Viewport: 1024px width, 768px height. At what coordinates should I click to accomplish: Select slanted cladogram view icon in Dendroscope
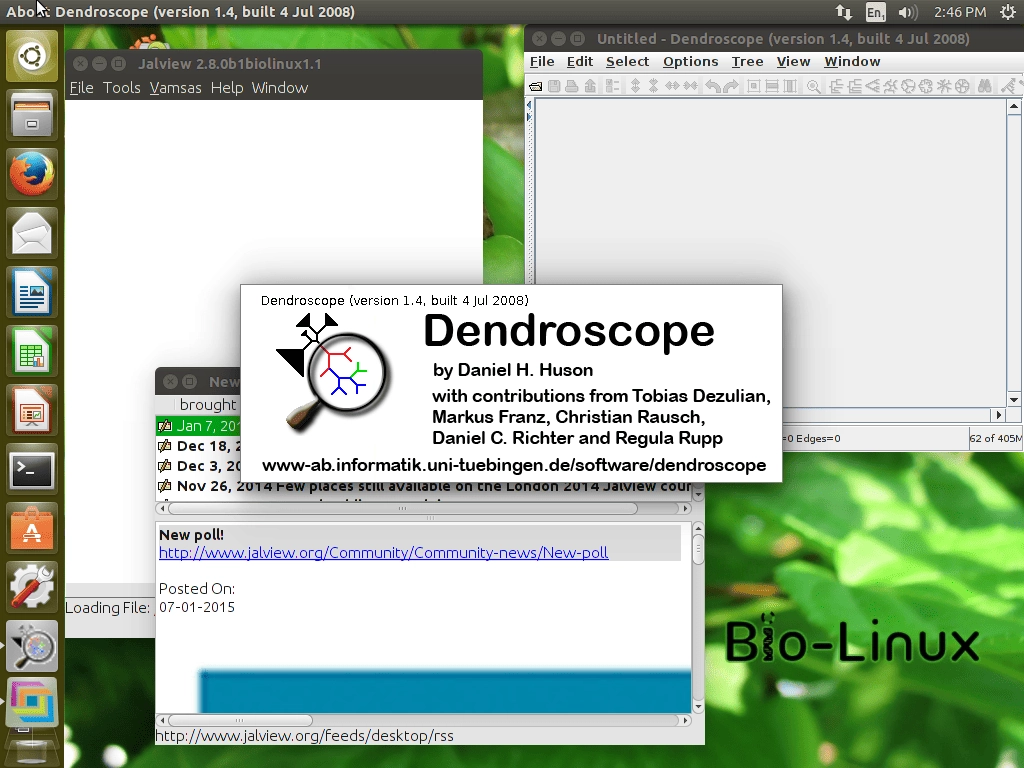point(872,86)
